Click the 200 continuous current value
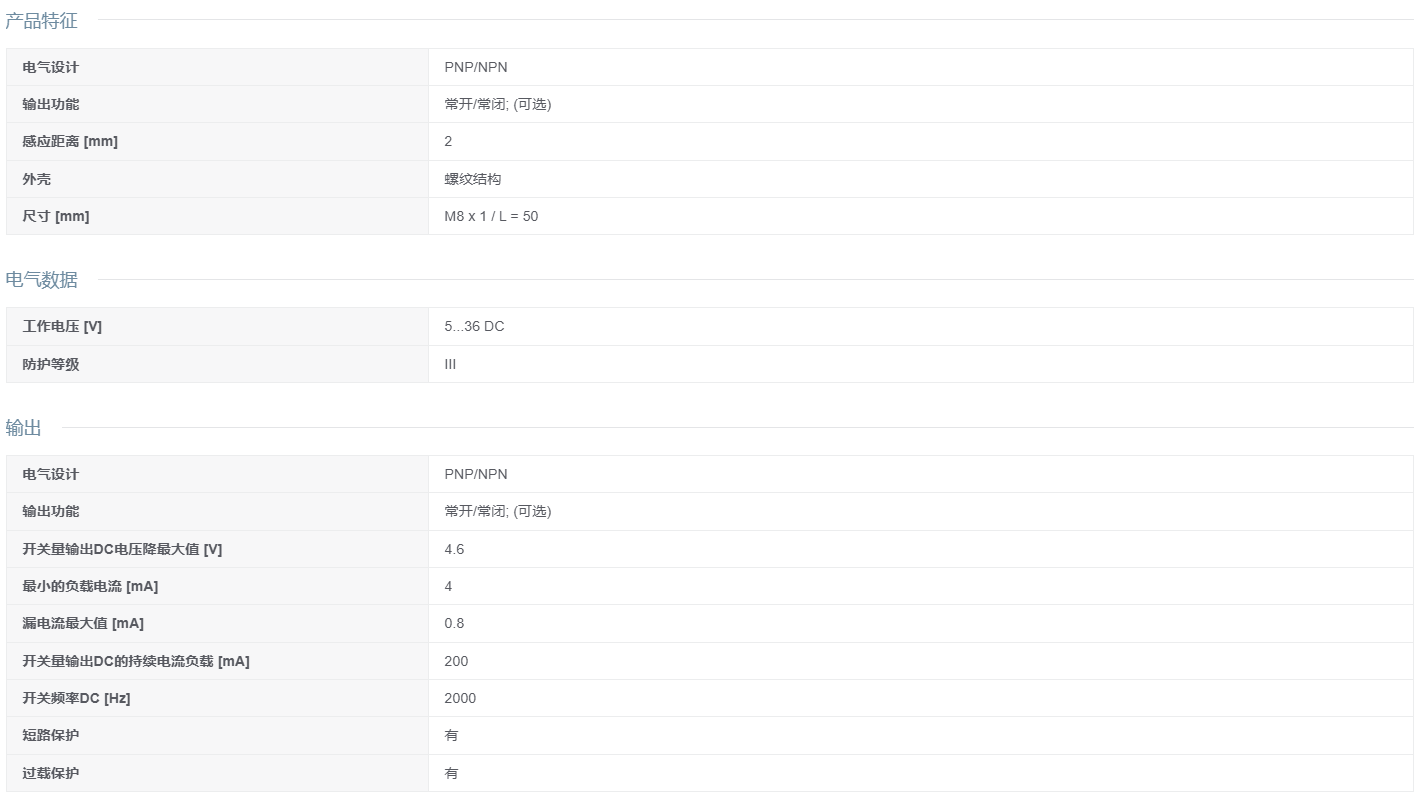The width and height of the screenshot is (1422, 810). (456, 661)
